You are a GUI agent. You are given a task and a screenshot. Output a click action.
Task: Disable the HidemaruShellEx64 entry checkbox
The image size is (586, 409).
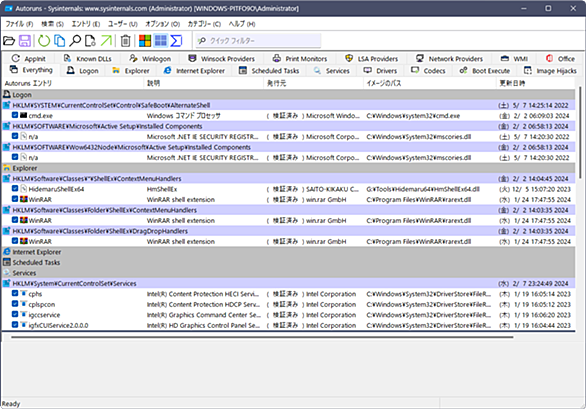[x=15, y=188]
